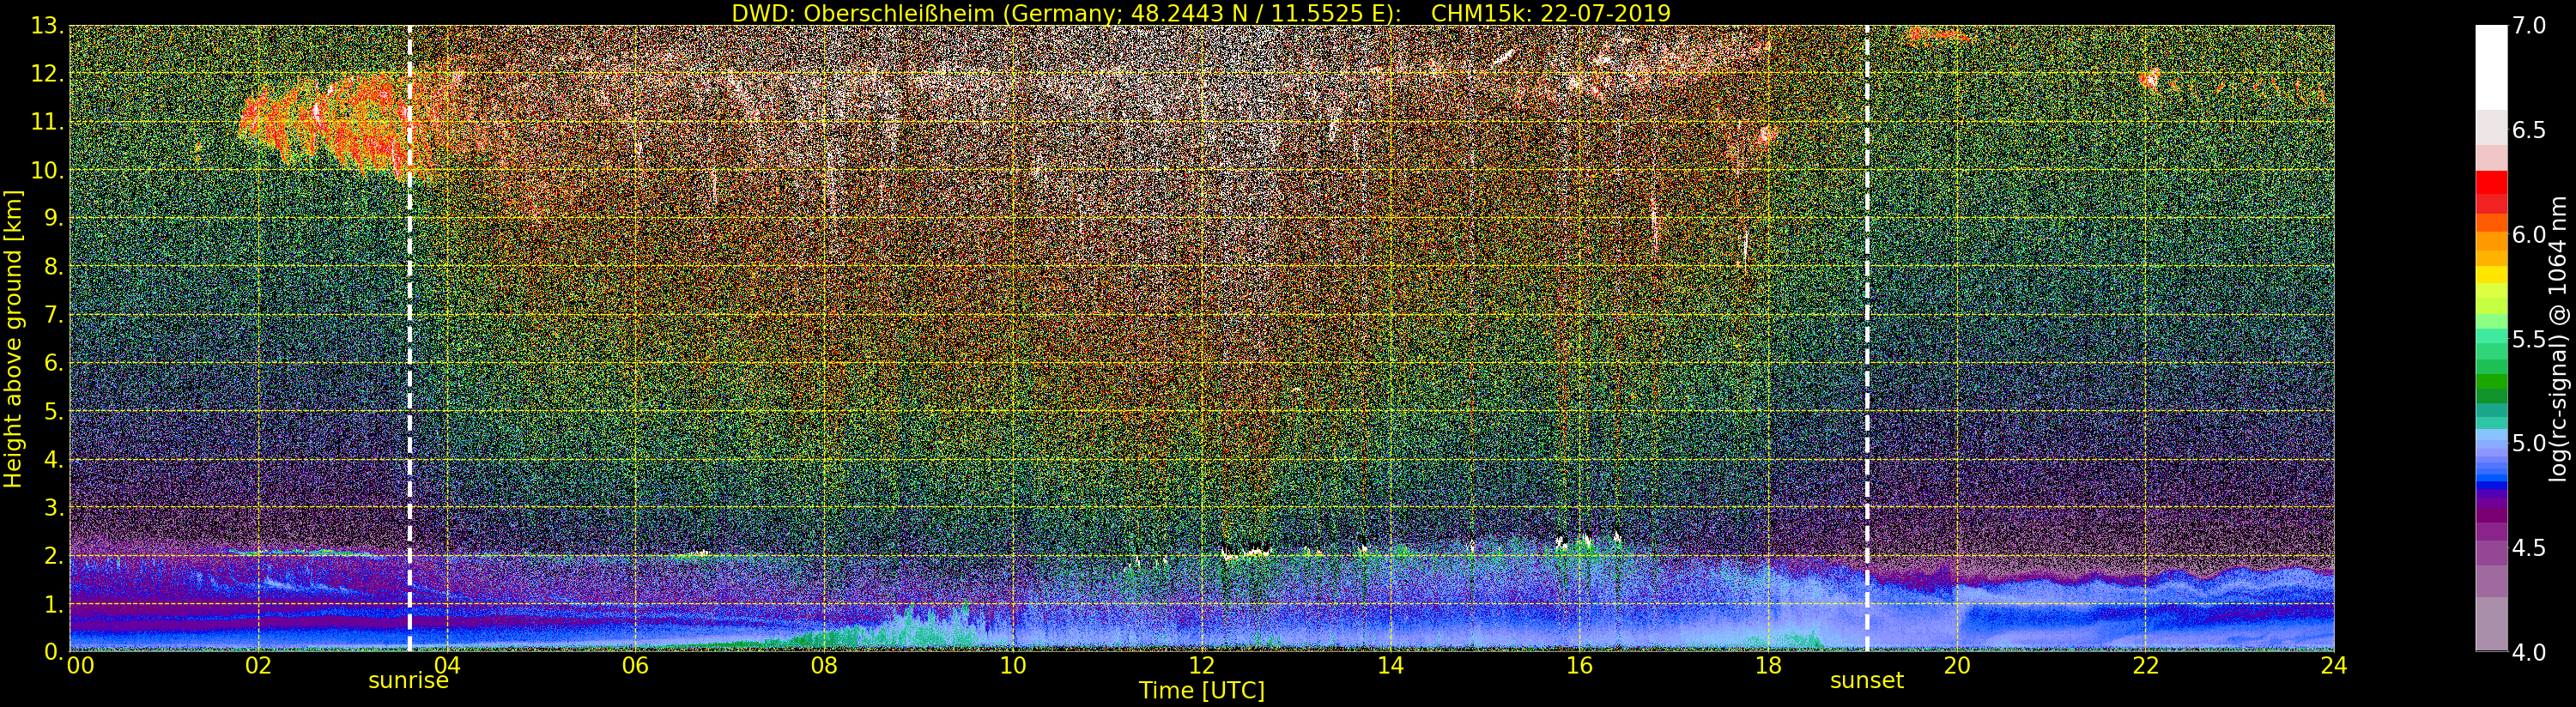
Task: Click the time tick label '02'
Action: (x=258, y=665)
